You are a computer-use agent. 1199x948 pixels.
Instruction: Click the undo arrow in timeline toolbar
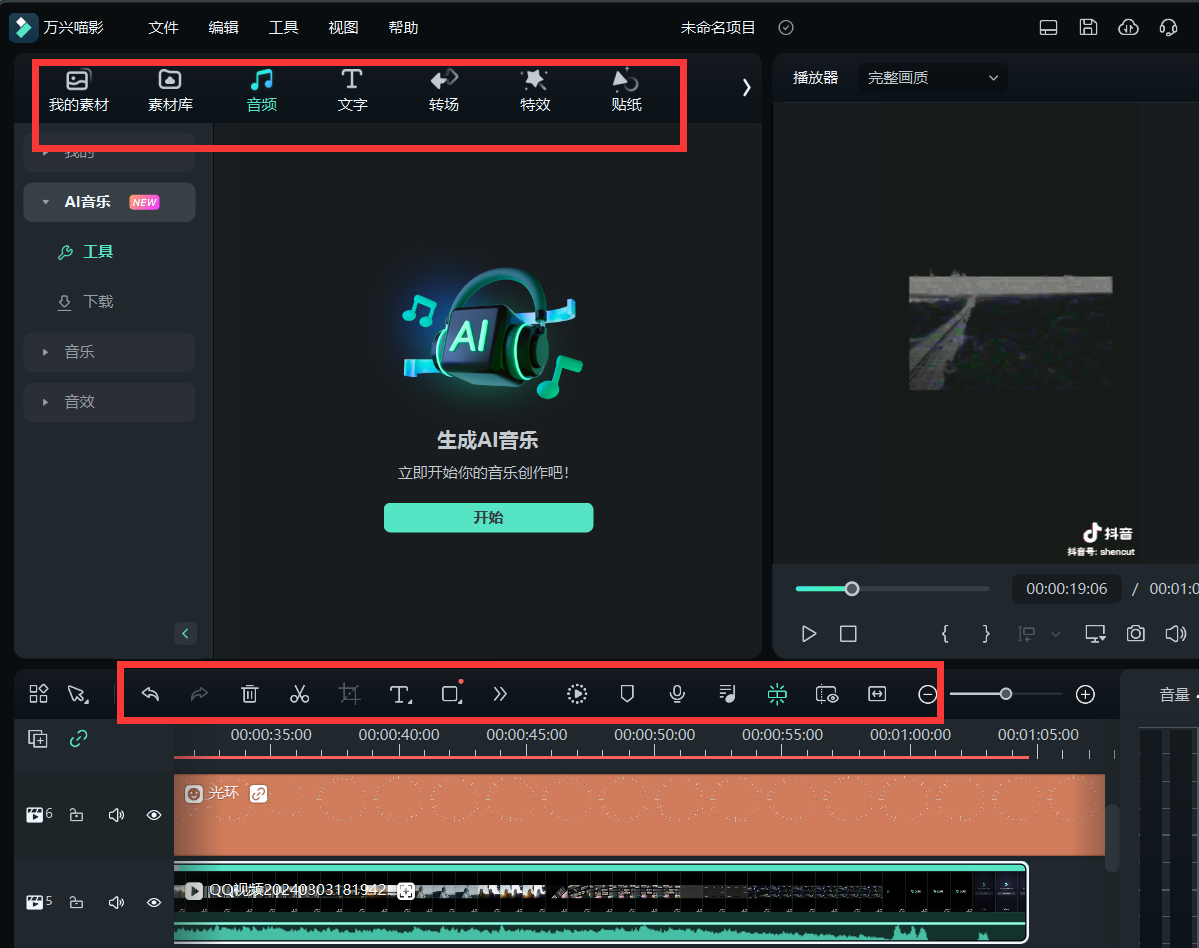coord(151,694)
